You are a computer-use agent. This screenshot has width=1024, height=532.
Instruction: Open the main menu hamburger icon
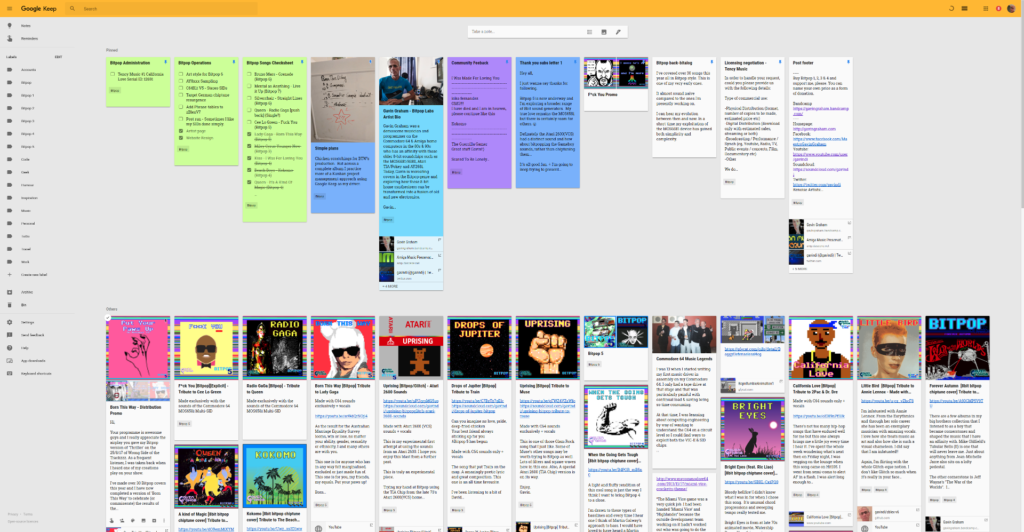click(x=9, y=8)
